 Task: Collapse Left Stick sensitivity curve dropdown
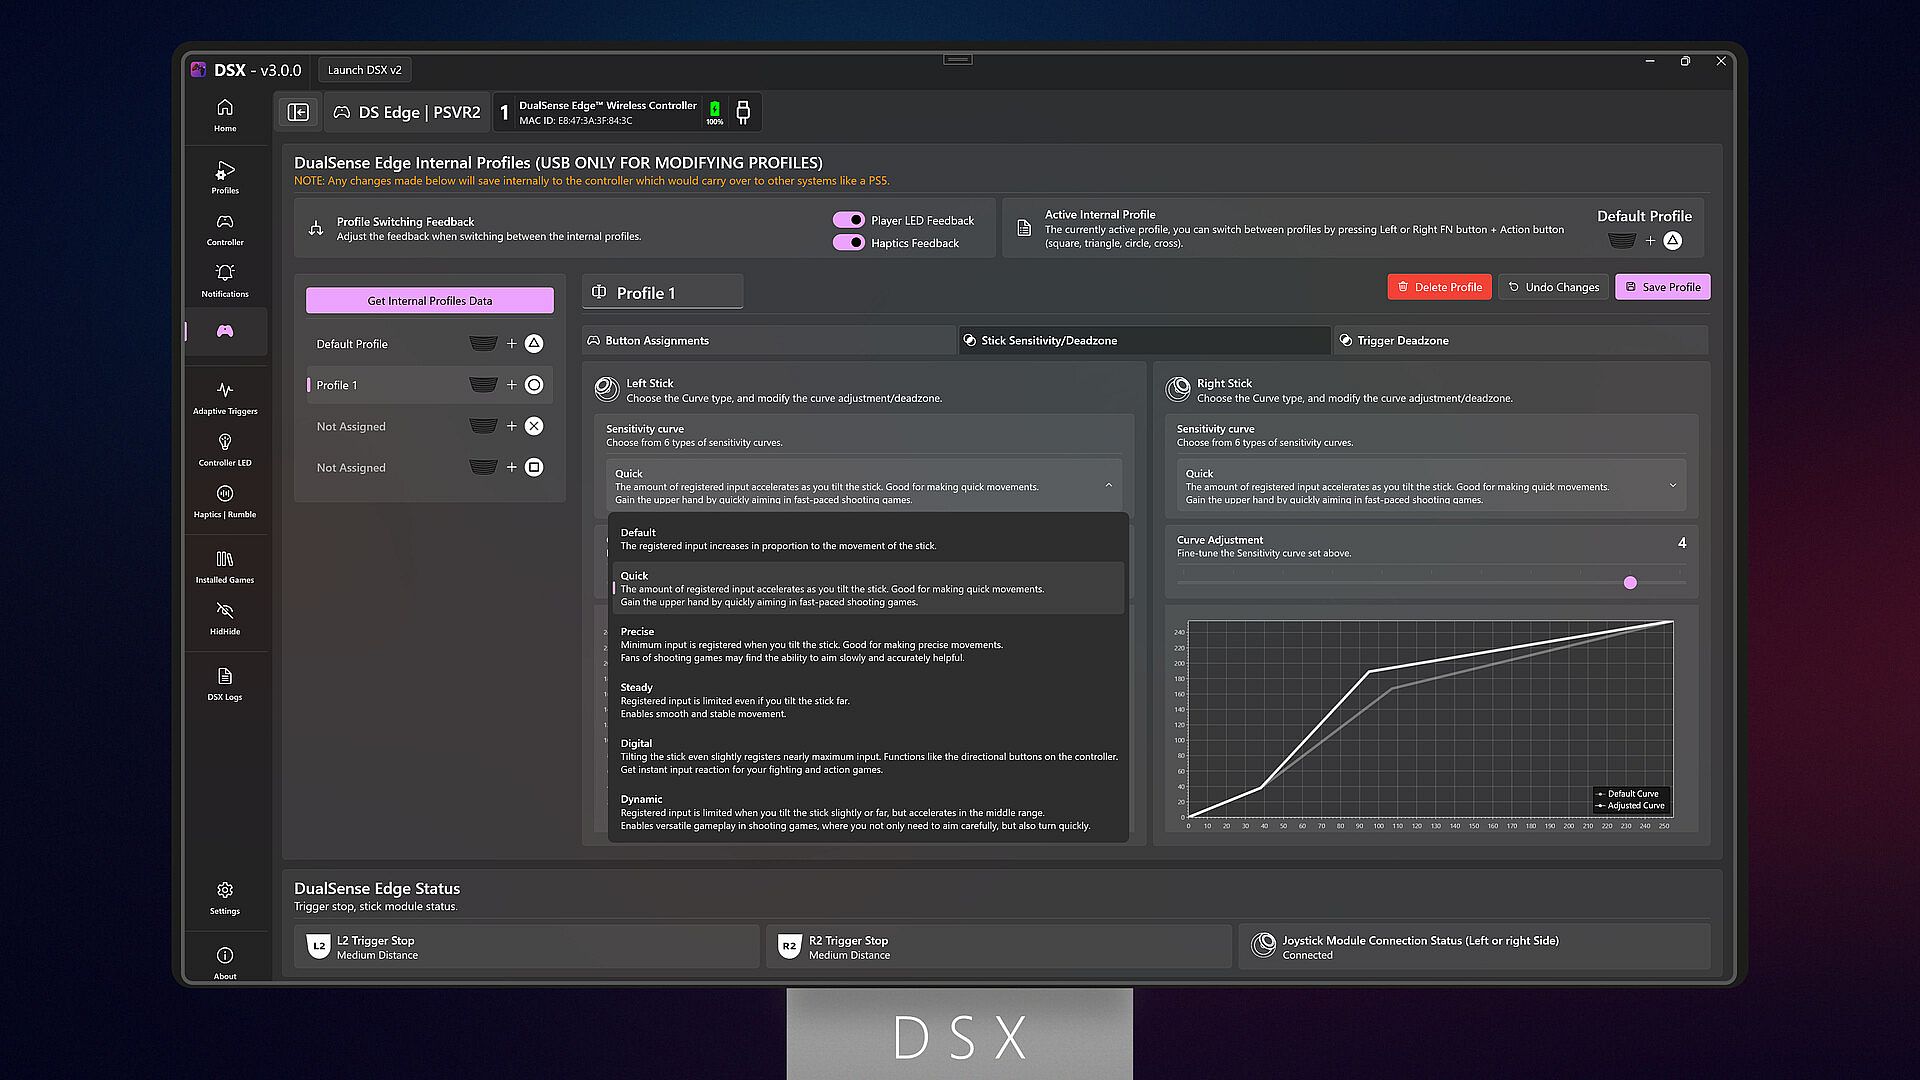coord(1108,486)
